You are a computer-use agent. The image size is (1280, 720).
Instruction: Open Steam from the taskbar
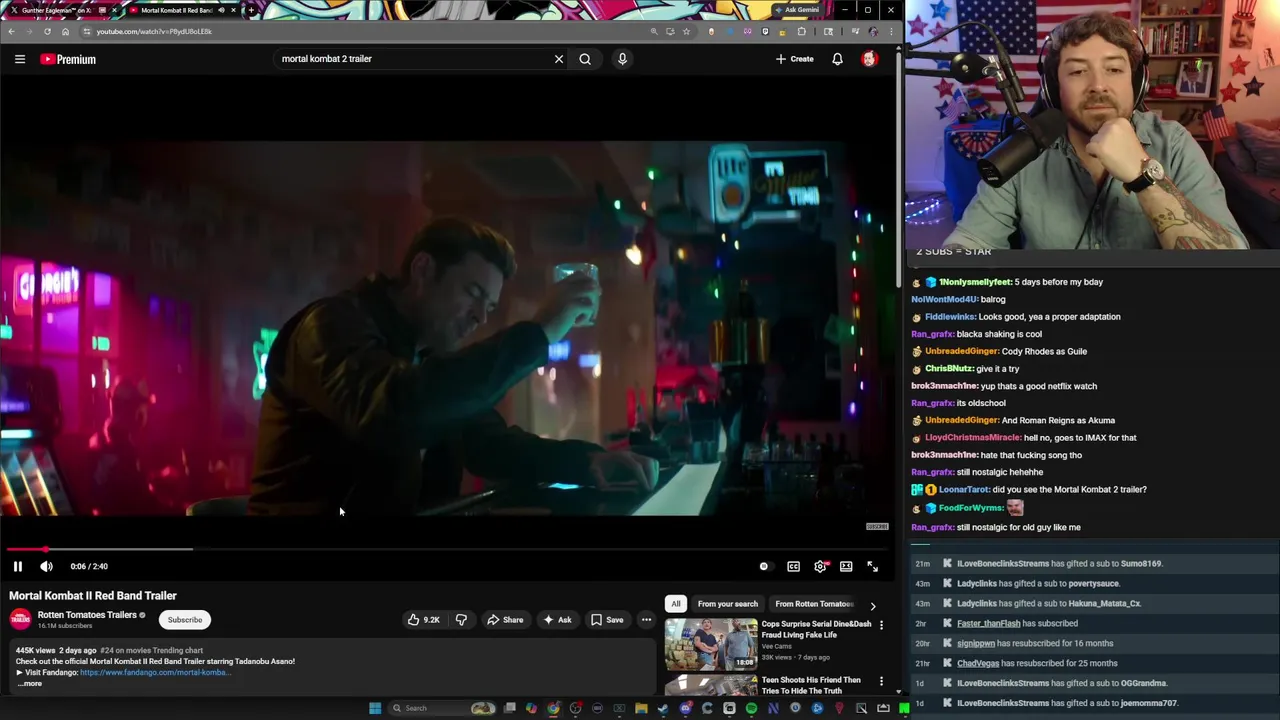click(663, 708)
